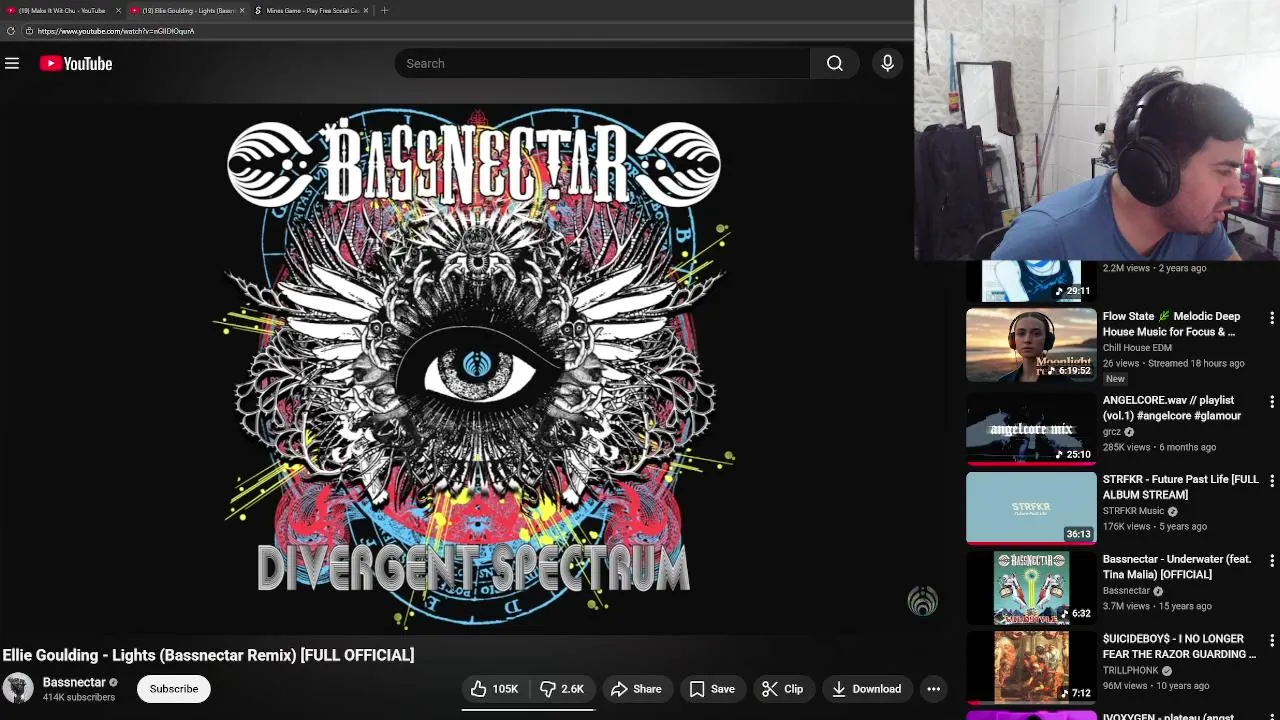Open the $UICIDEBOY$ video thumbnail
This screenshot has width=1280, height=720.
pos(1031,667)
